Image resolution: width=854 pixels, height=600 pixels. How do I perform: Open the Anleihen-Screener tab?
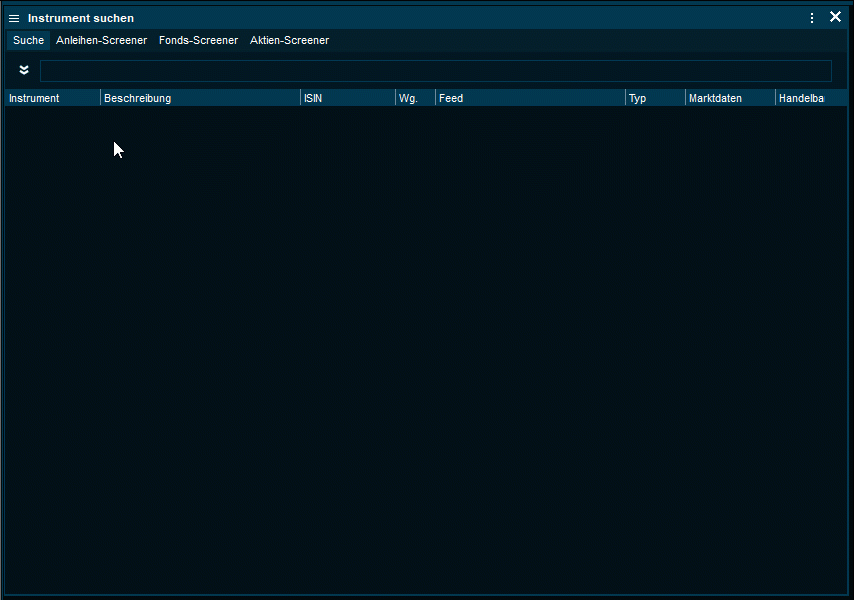(x=101, y=40)
